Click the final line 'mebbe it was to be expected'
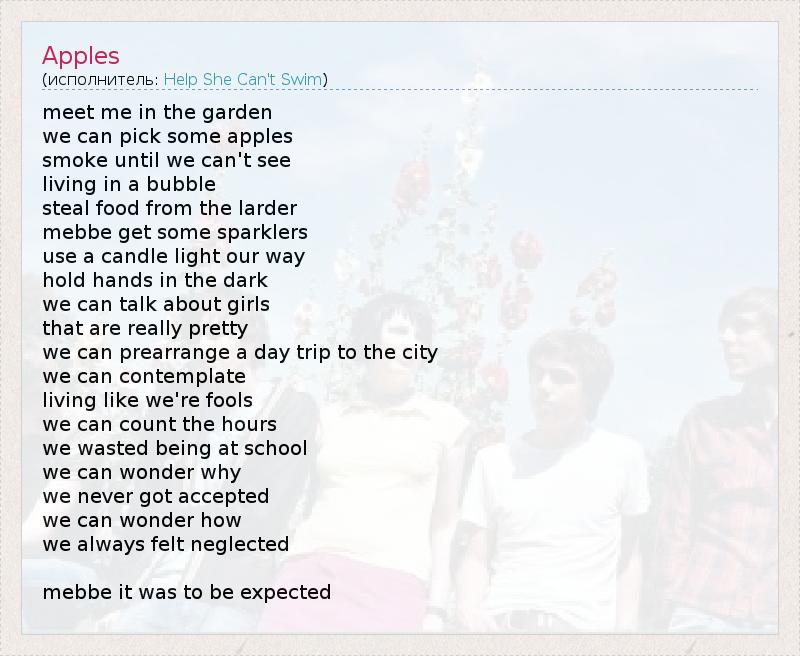Viewport: 800px width, 656px height. click(x=187, y=592)
